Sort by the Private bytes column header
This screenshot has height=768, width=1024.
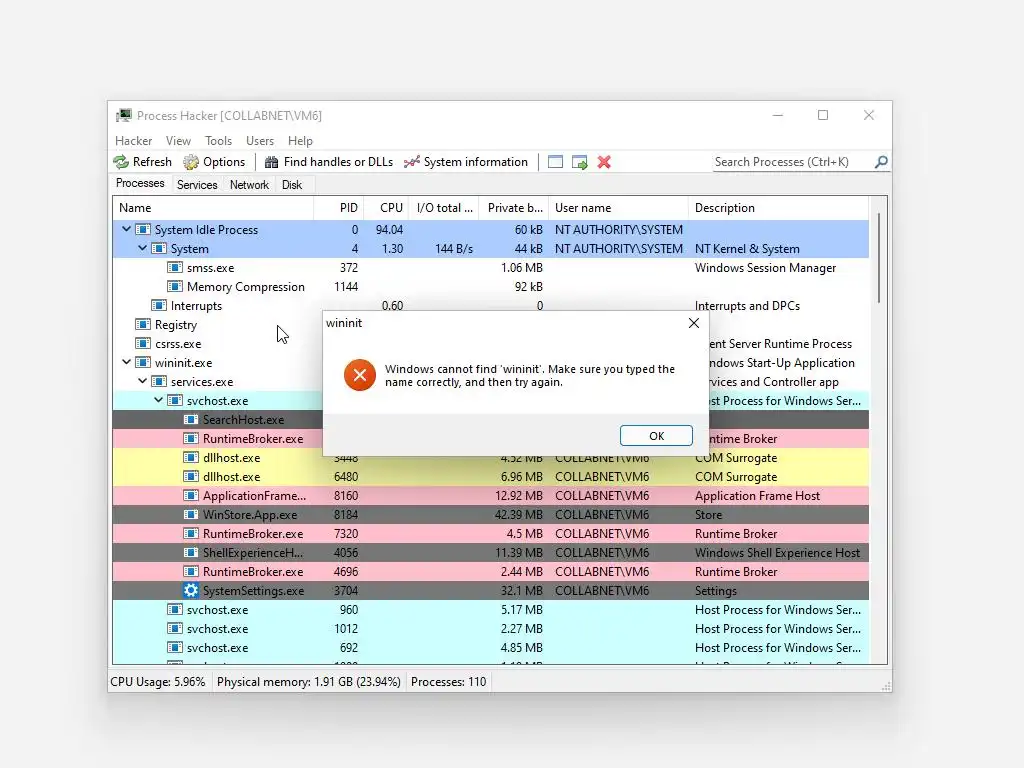[x=514, y=208]
